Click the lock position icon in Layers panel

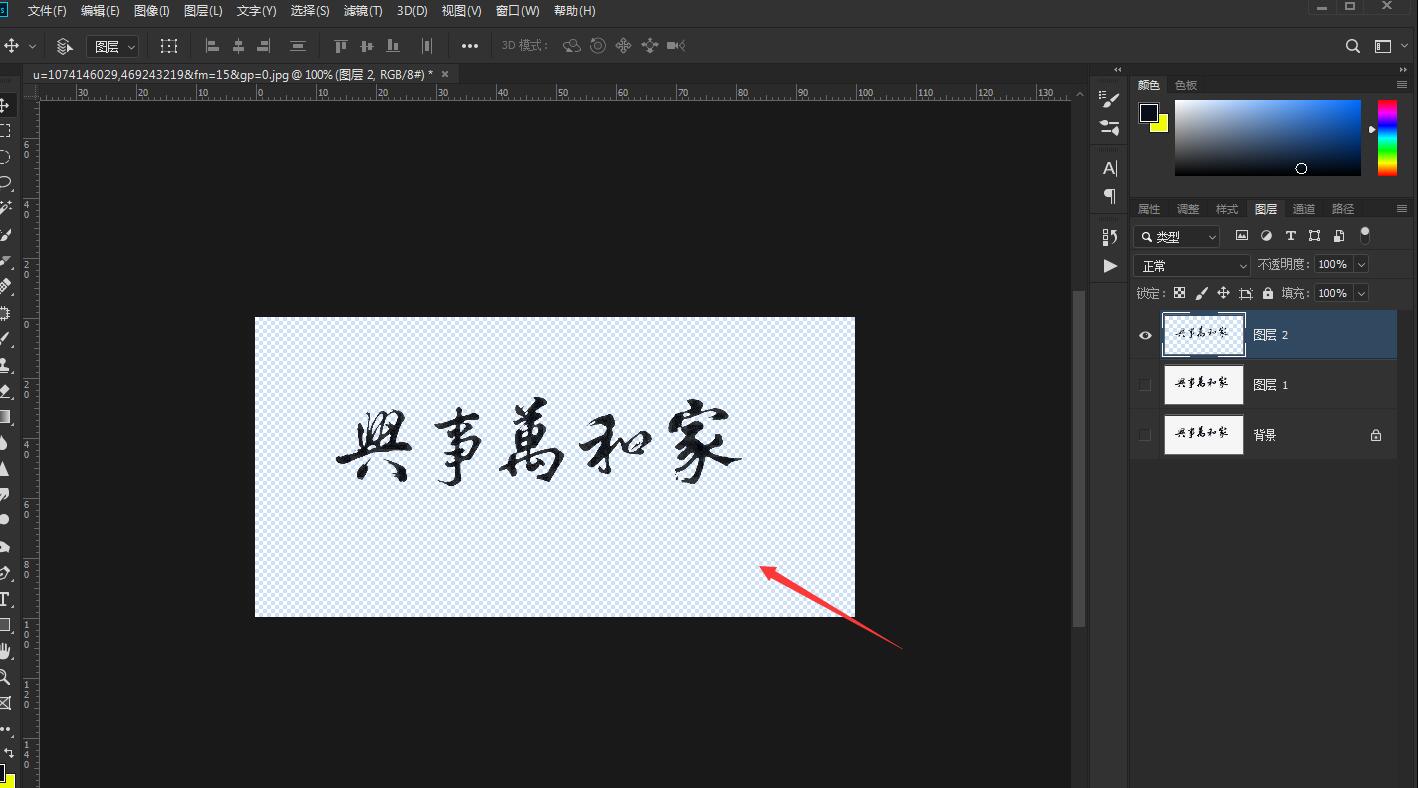[1226, 293]
